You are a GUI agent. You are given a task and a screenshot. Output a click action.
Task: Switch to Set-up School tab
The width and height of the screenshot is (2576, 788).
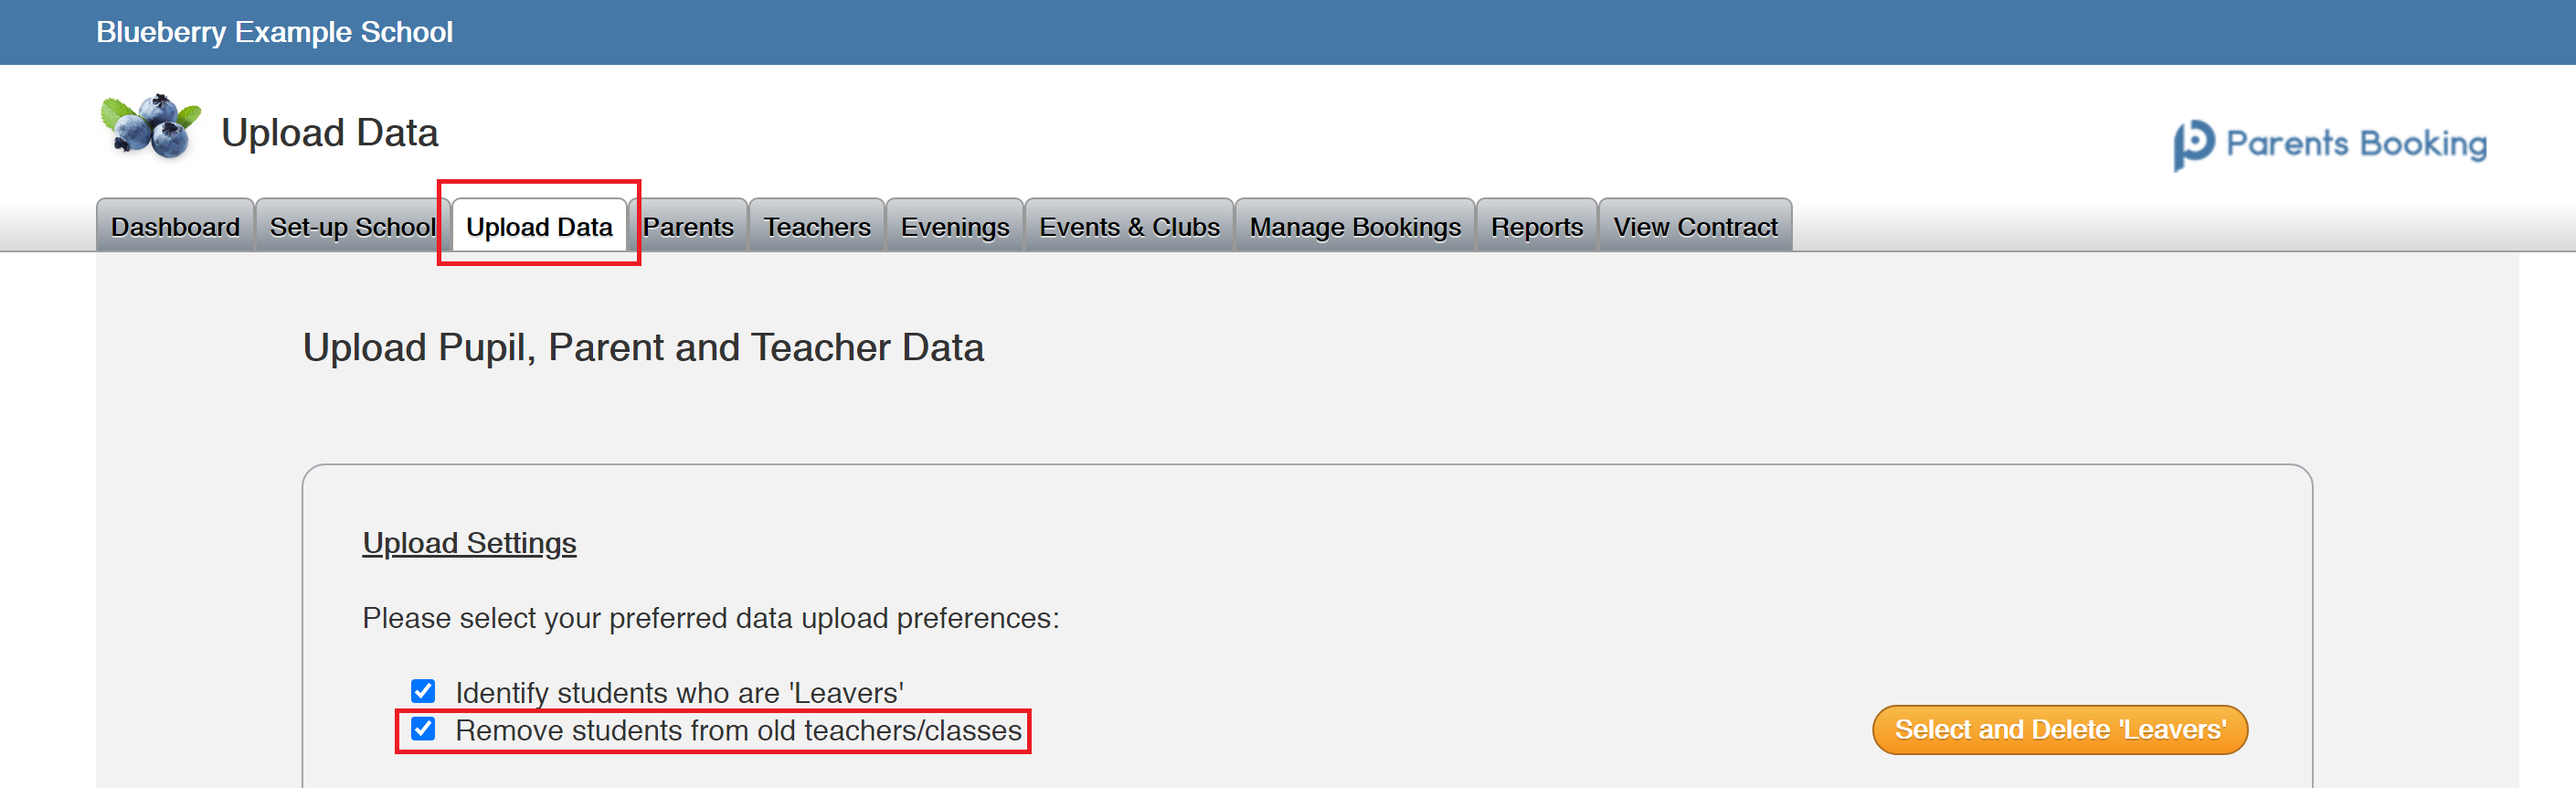[353, 226]
